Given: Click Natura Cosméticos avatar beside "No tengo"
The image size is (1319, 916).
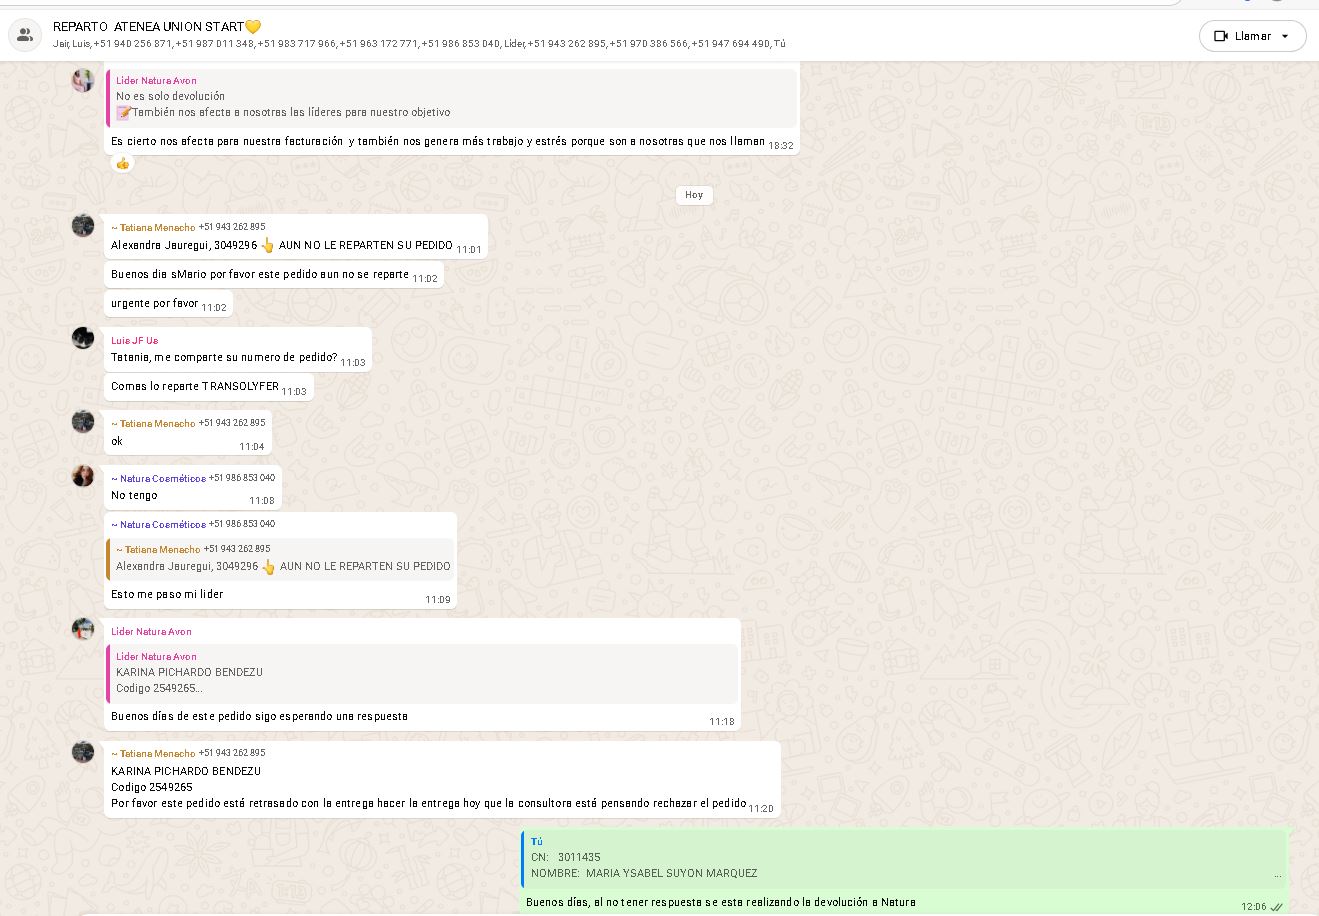Looking at the screenshot, I should 83,476.
